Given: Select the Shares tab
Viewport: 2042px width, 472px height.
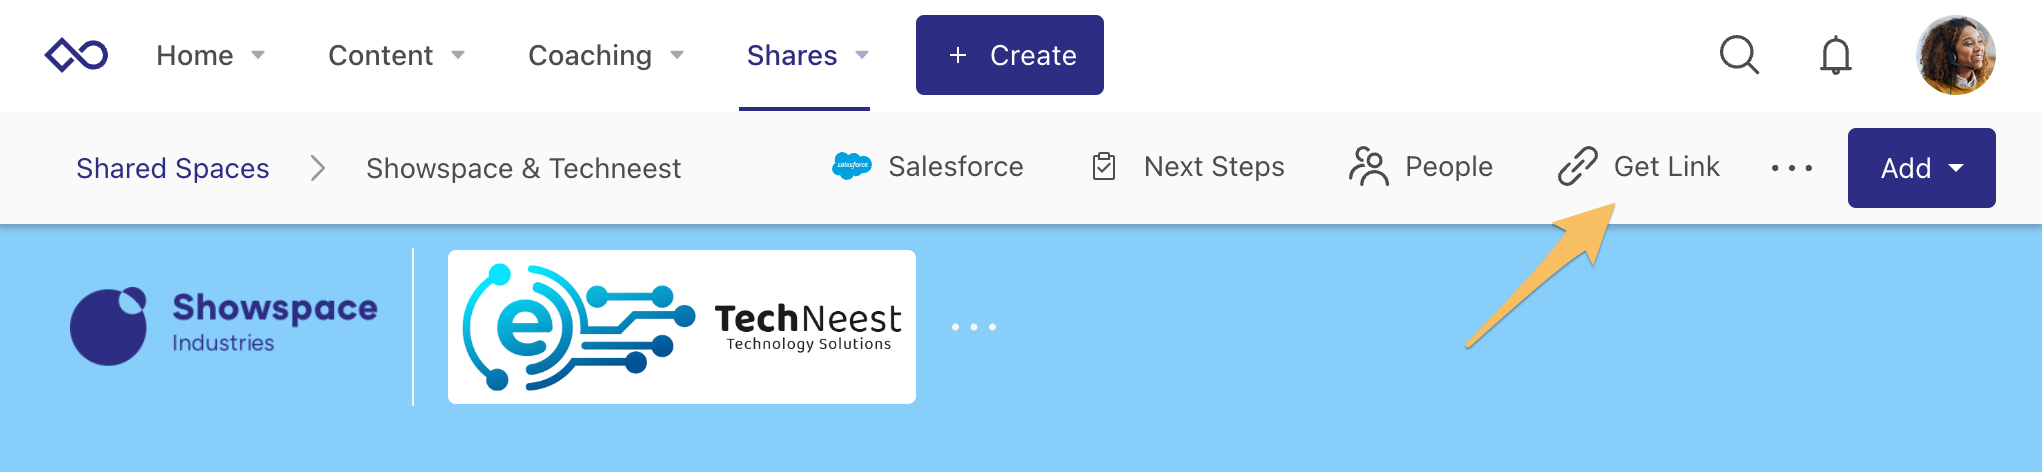Looking at the screenshot, I should pos(792,55).
